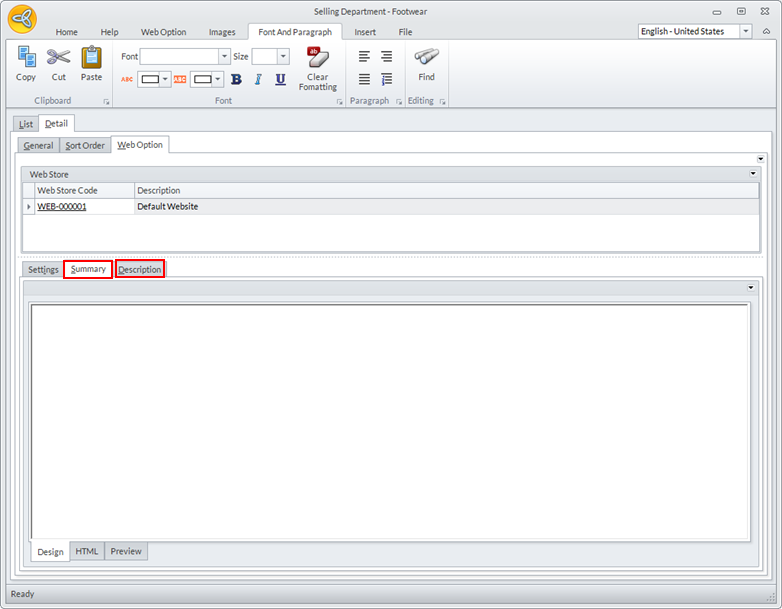Apply justify alignment to paragraph

pyautogui.click(x=364, y=79)
